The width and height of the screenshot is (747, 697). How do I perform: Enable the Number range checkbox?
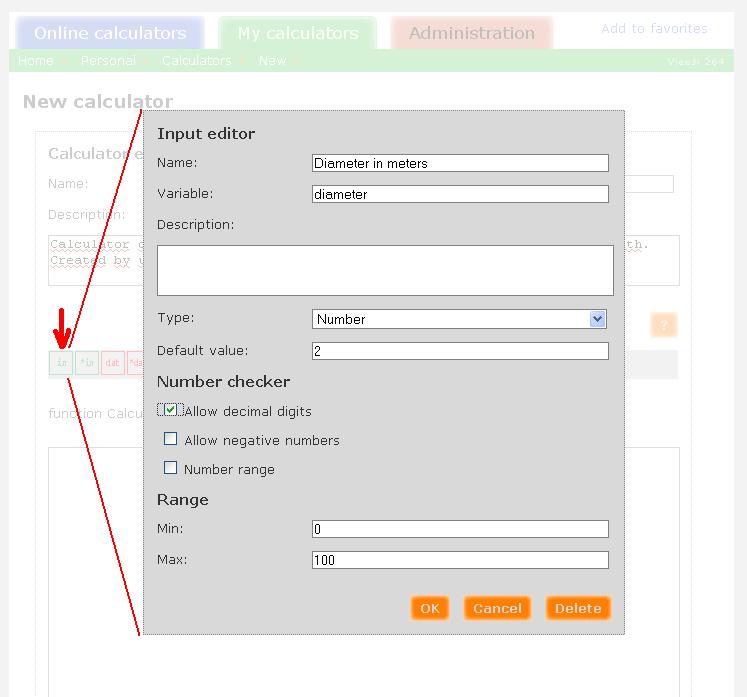(171, 468)
